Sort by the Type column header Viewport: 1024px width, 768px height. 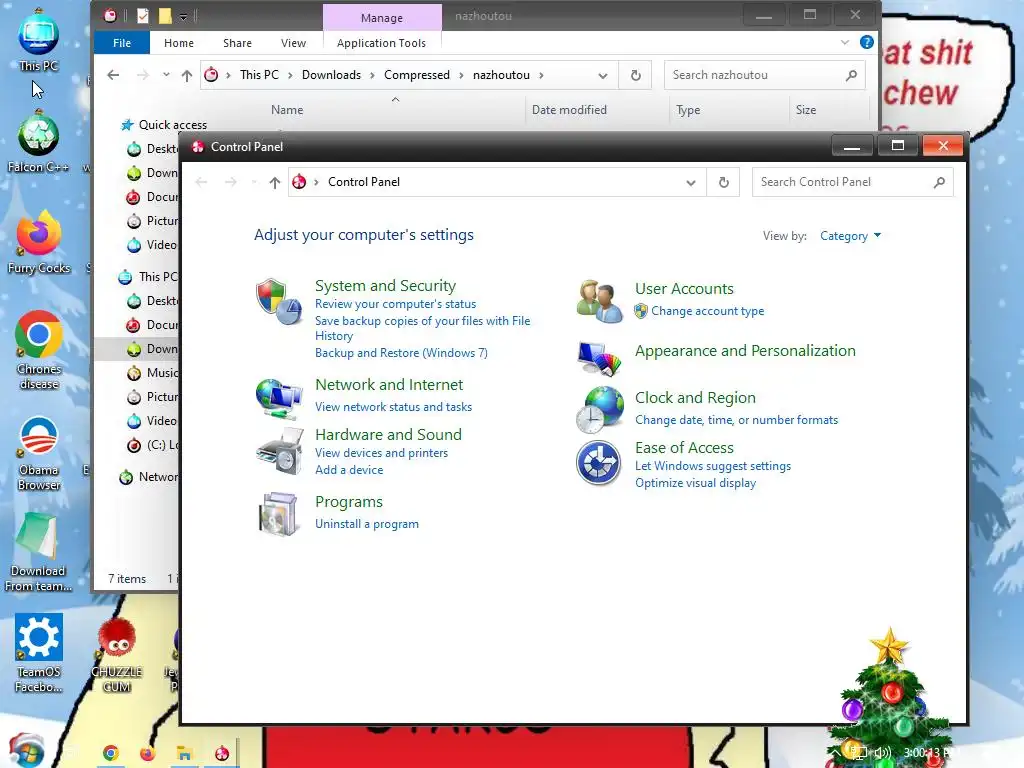(x=688, y=110)
